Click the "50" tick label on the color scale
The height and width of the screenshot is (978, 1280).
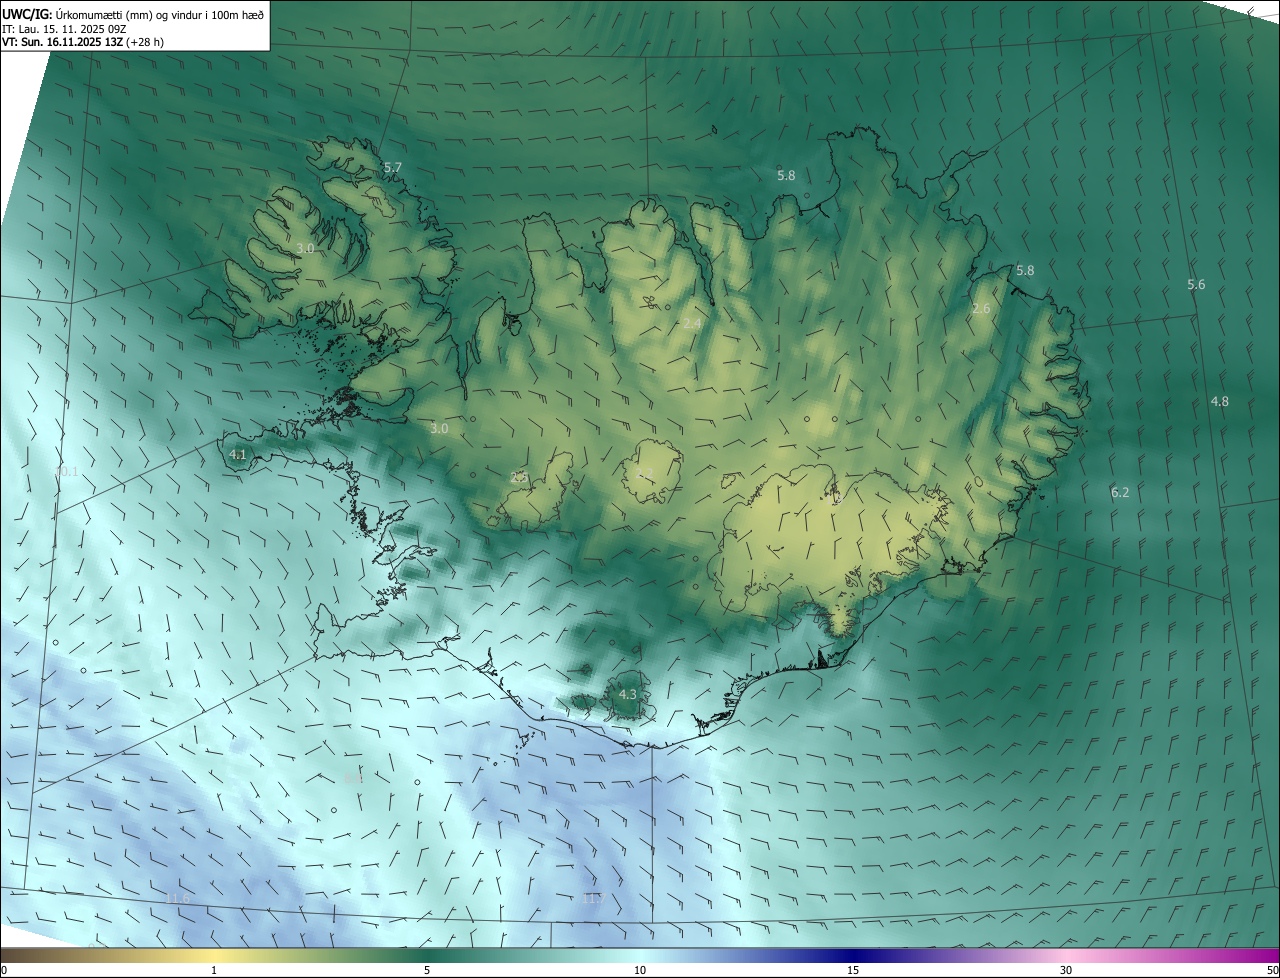pyautogui.click(x=1272, y=970)
